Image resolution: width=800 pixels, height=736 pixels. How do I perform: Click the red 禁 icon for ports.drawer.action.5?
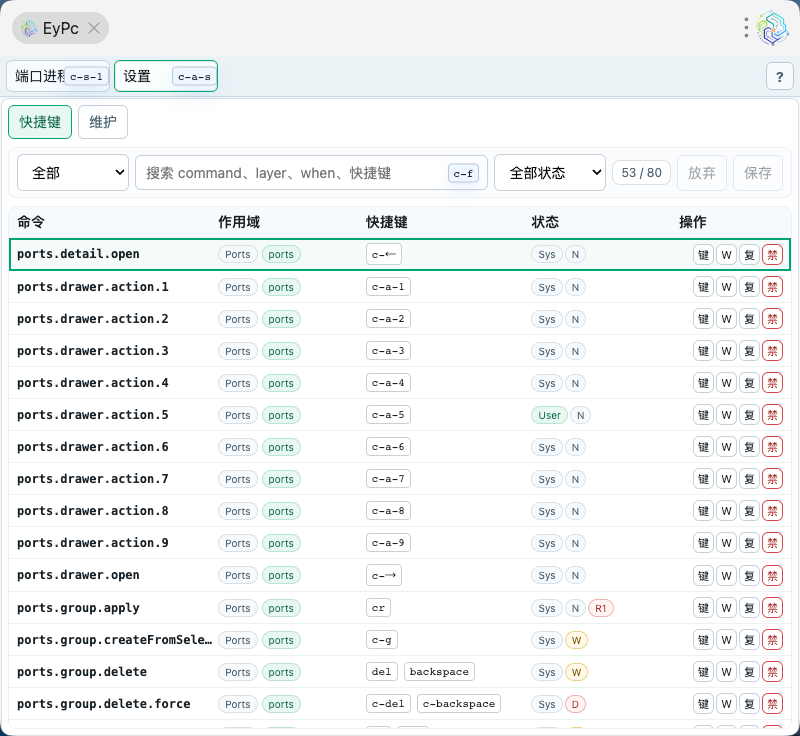[772, 415]
